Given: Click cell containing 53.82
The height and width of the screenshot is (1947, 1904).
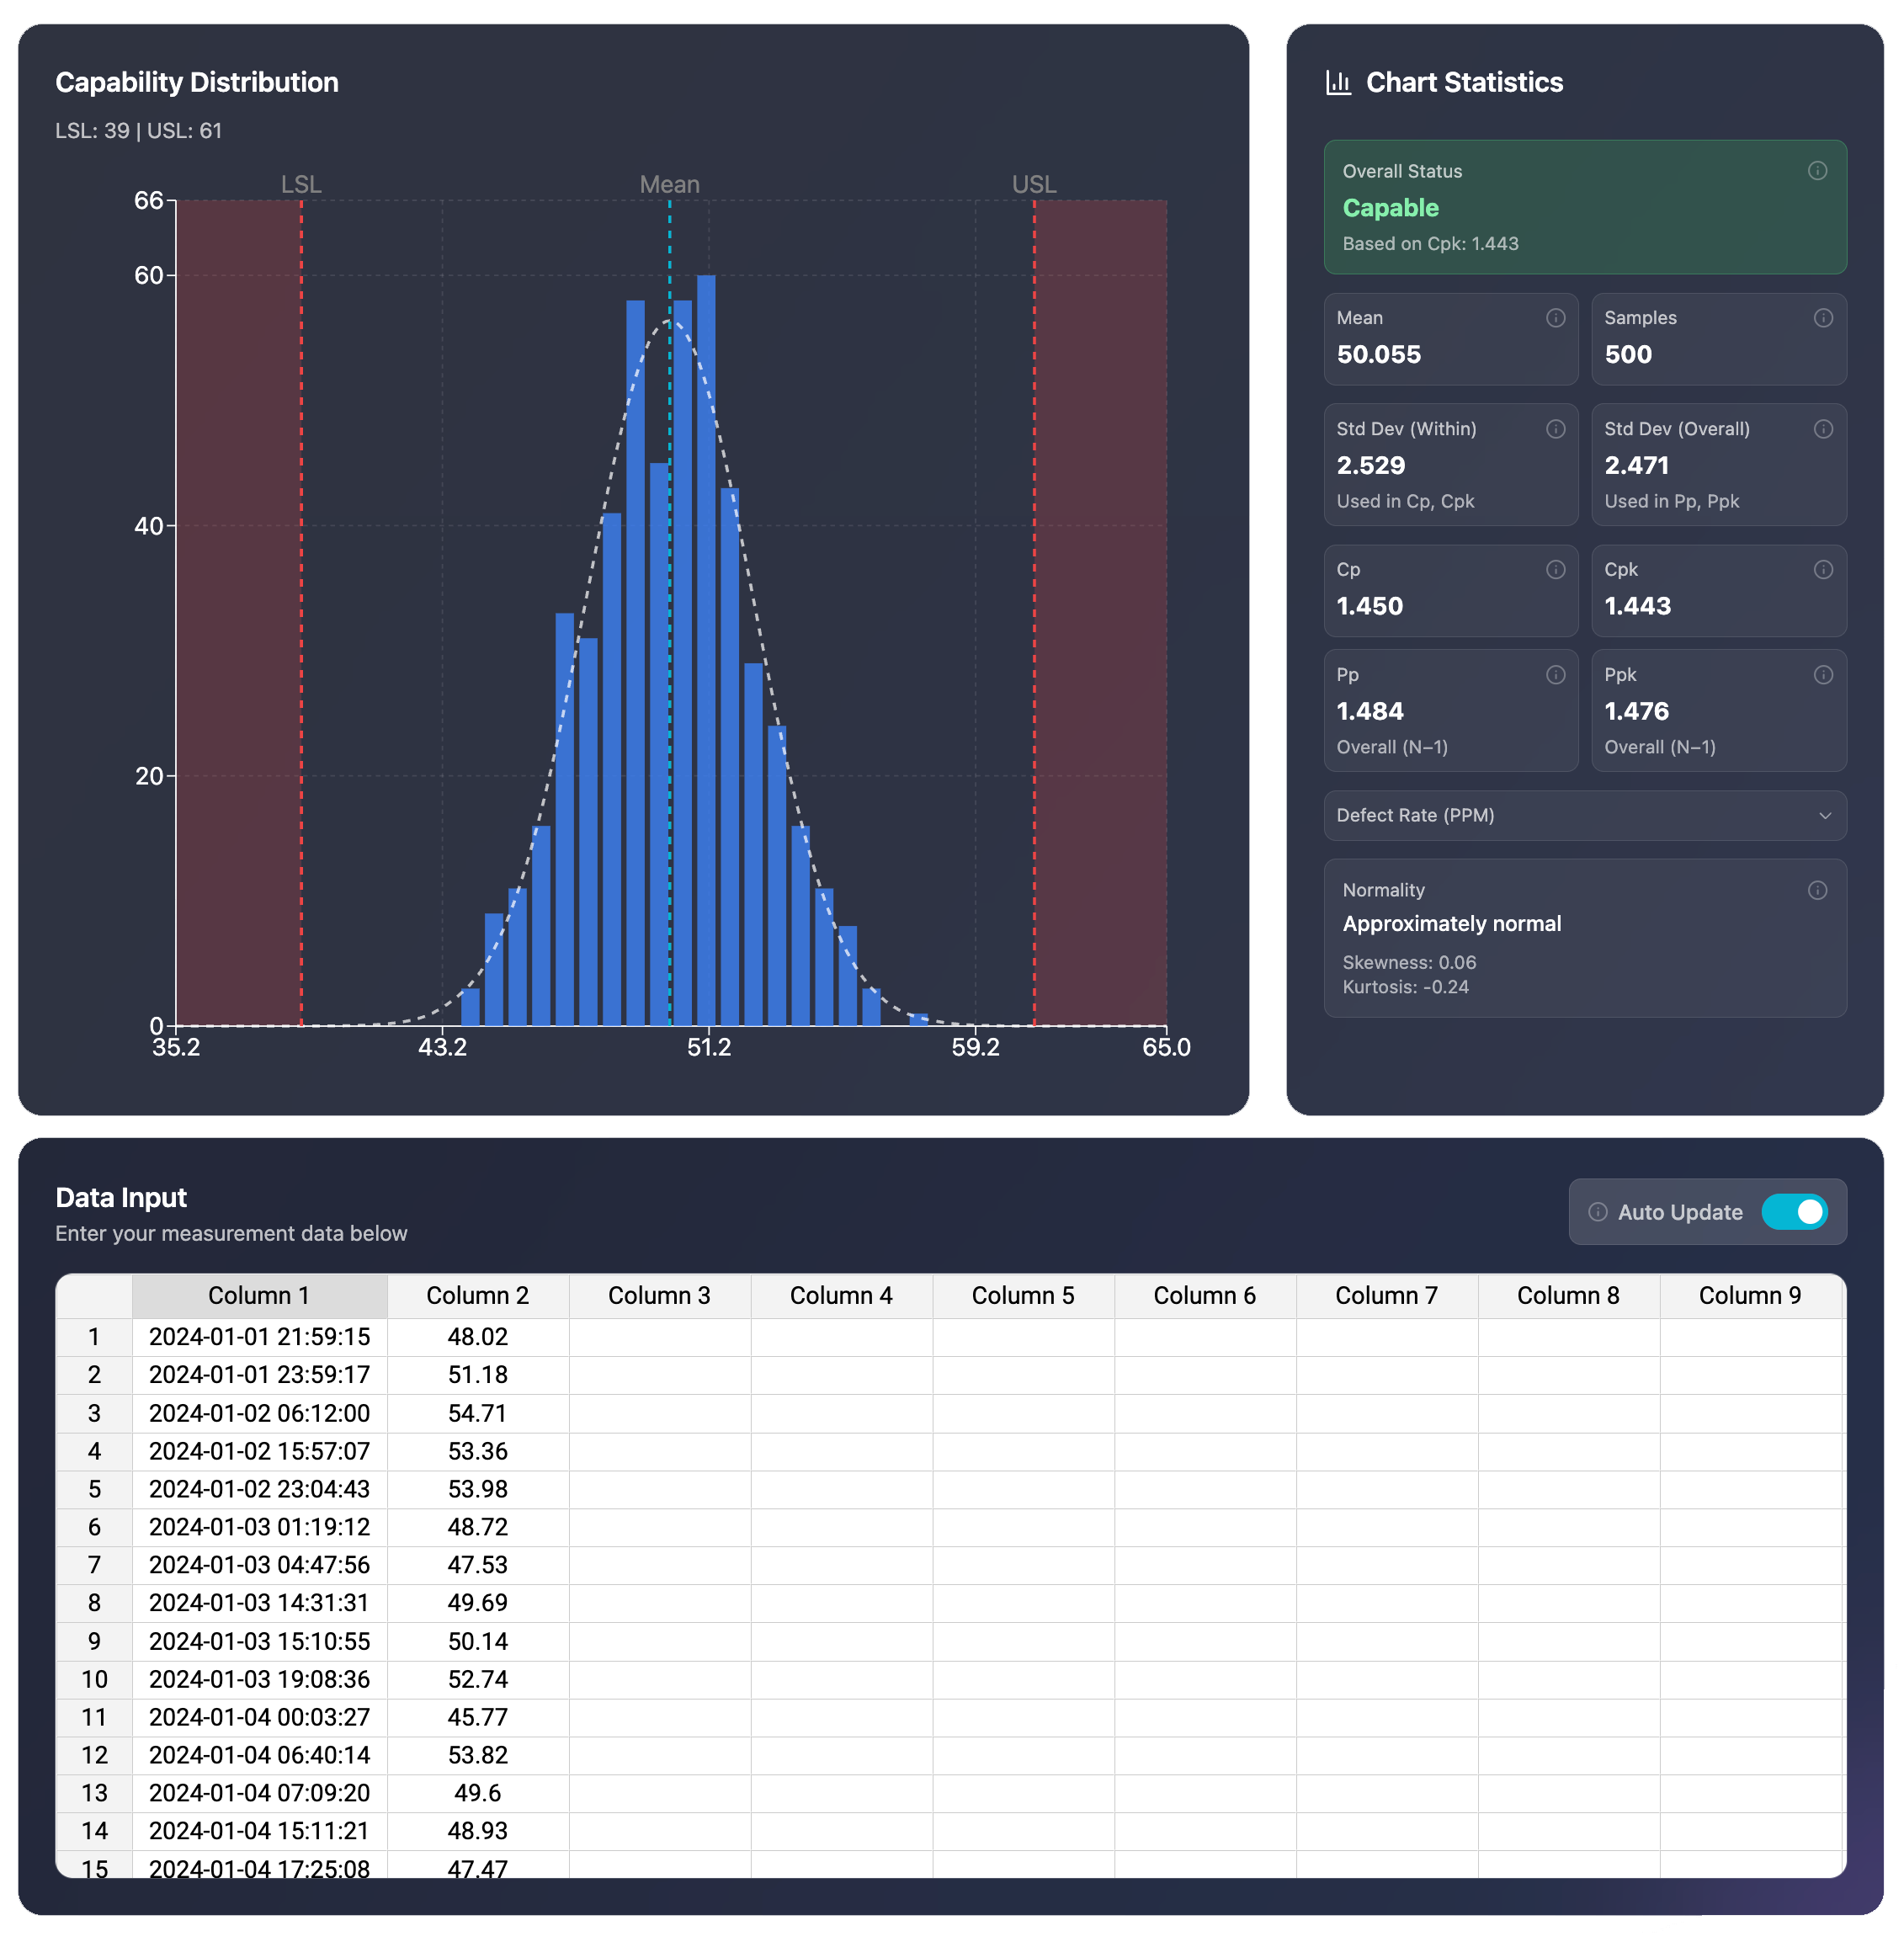Looking at the screenshot, I should (x=478, y=1755).
